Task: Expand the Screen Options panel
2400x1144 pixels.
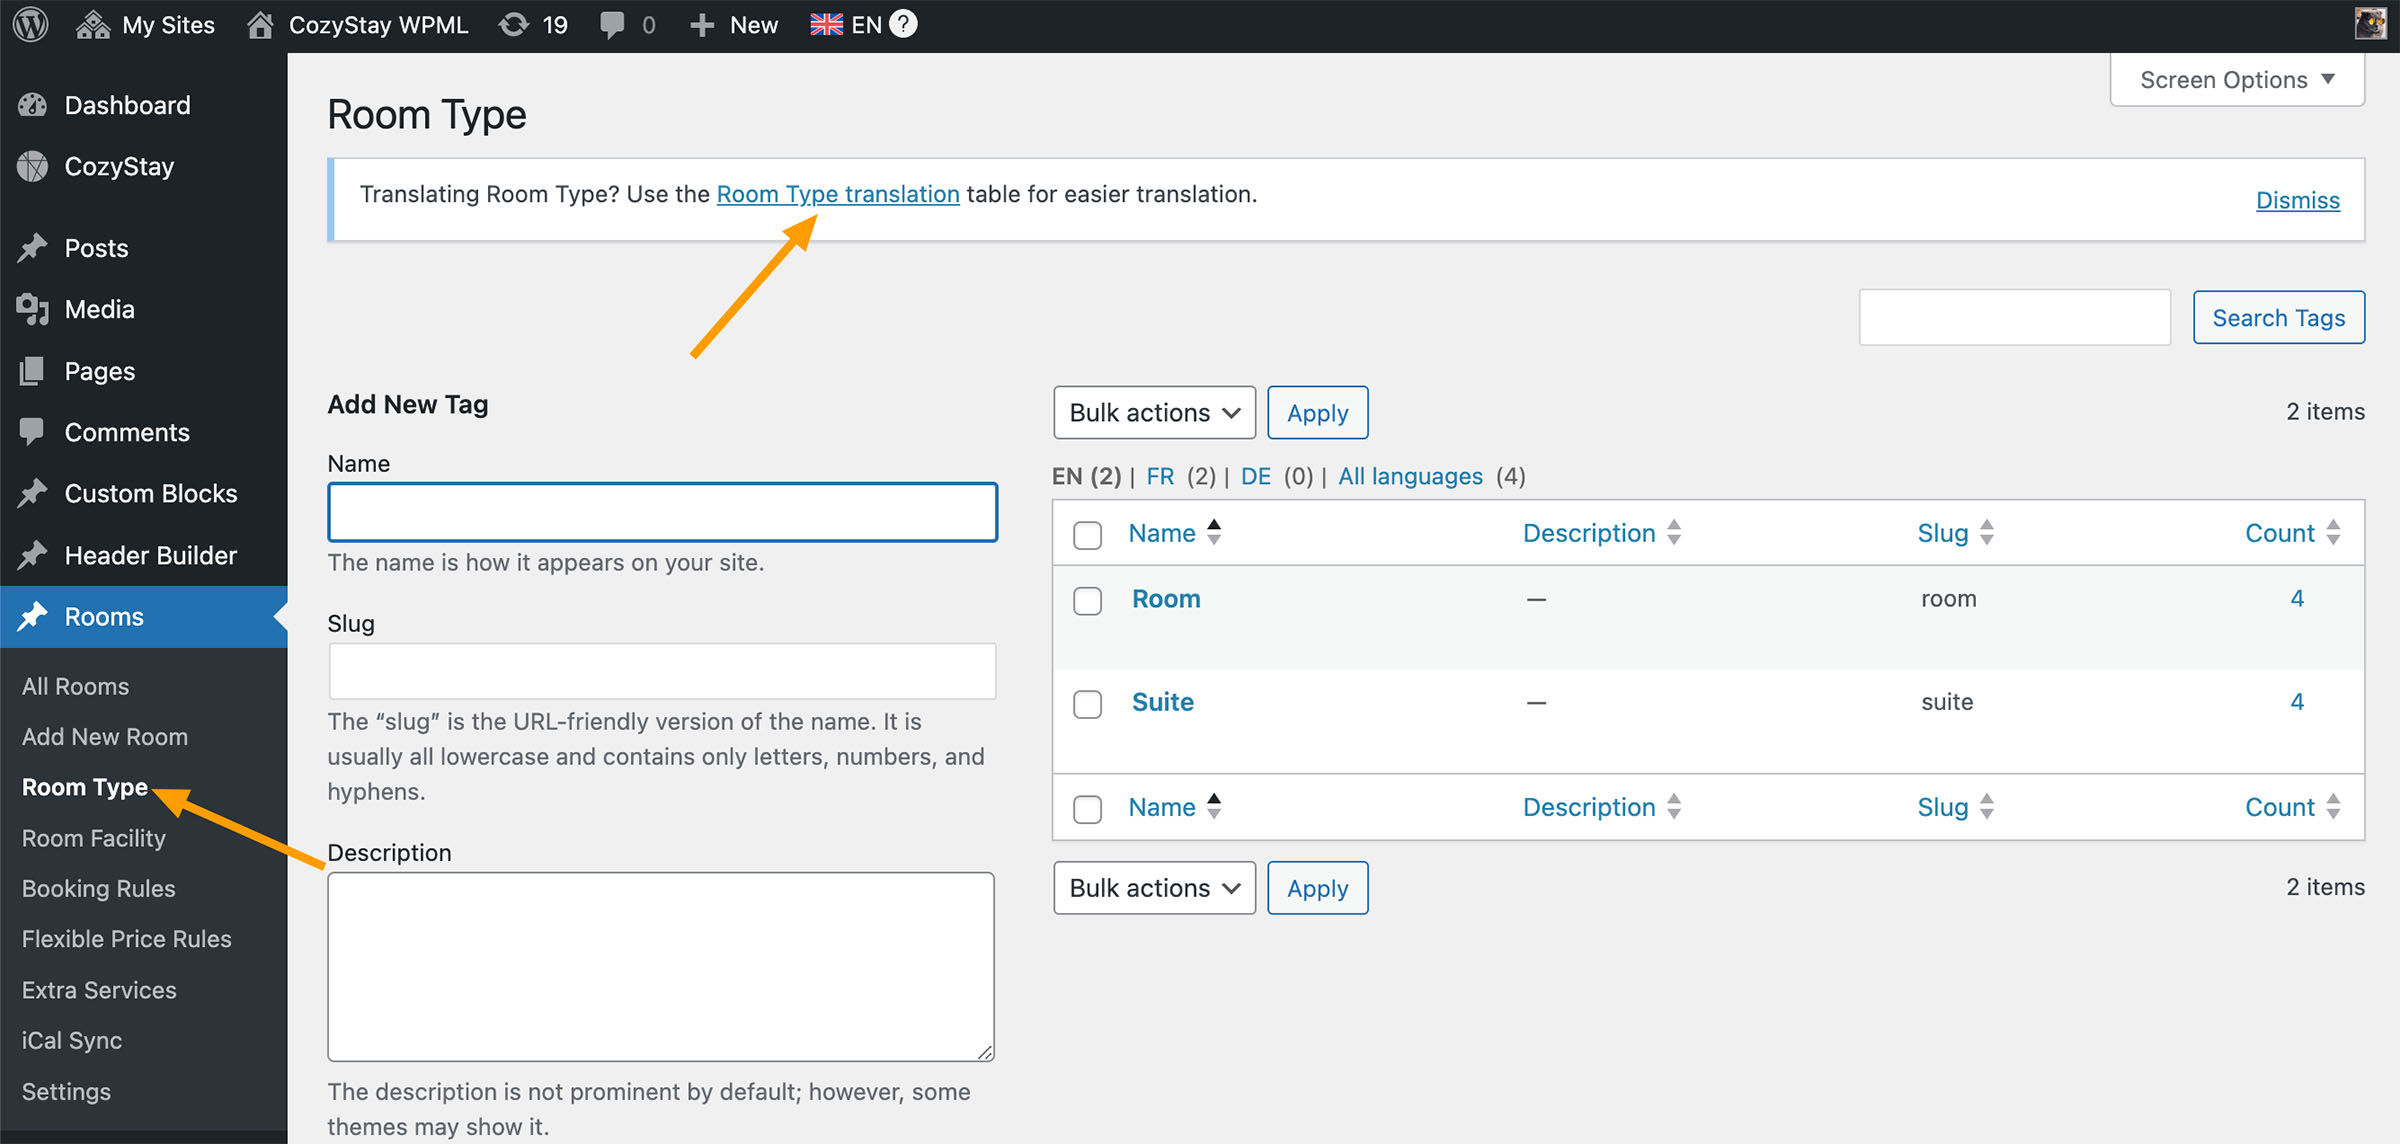Action: click(x=2236, y=79)
